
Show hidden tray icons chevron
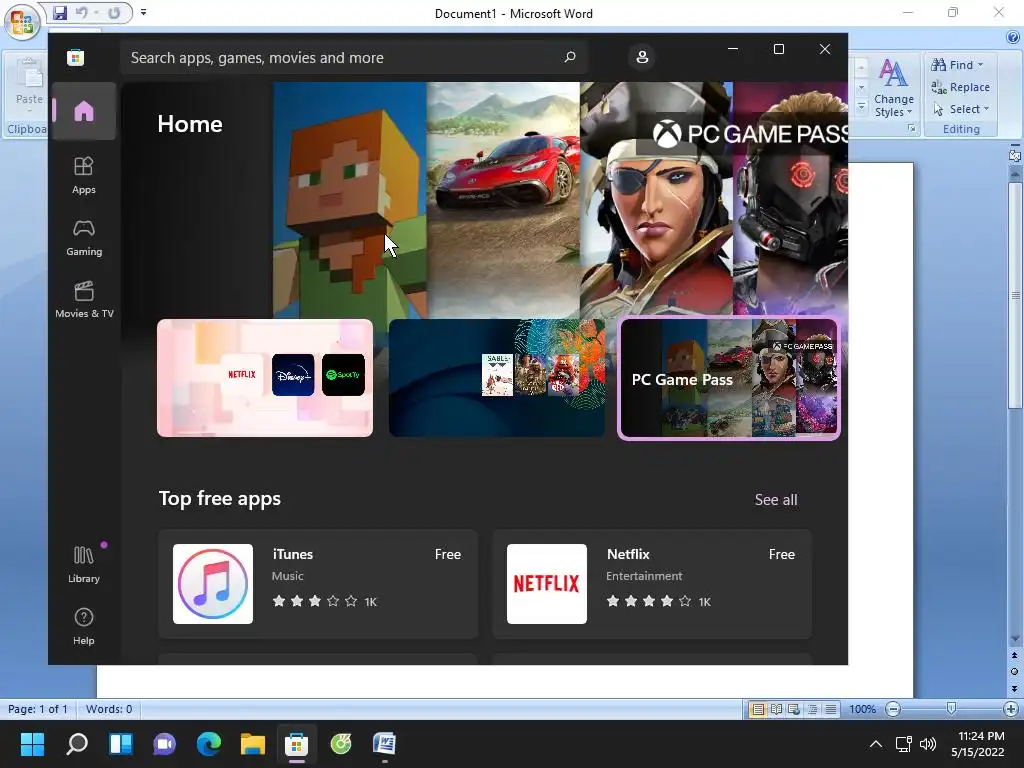(876, 744)
